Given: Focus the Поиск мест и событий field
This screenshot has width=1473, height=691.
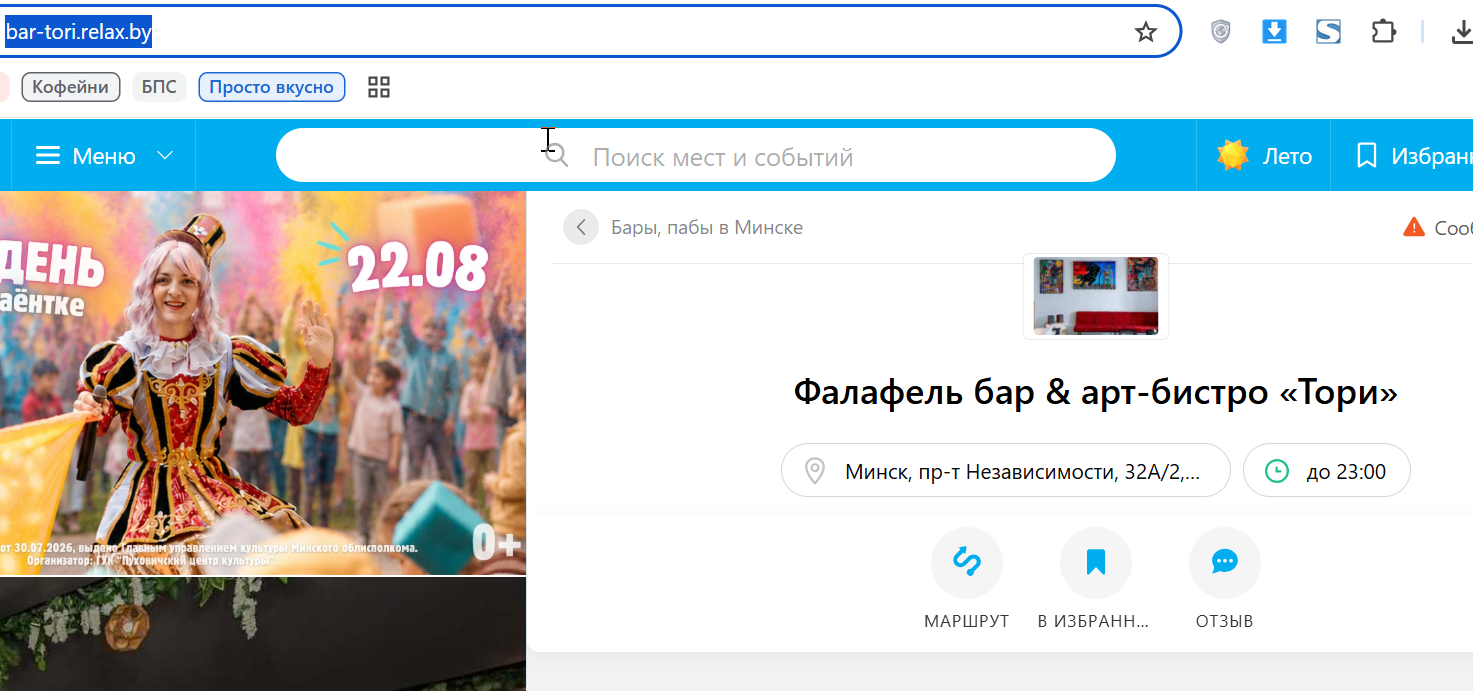Looking at the screenshot, I should coord(695,156).
